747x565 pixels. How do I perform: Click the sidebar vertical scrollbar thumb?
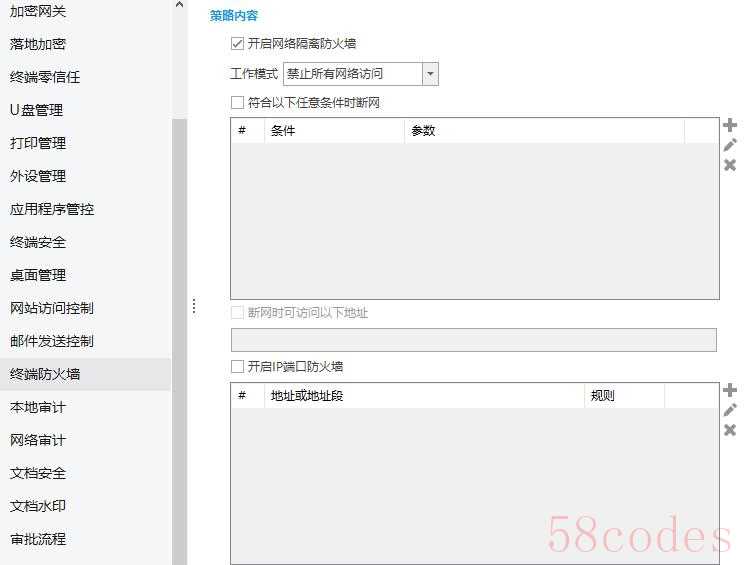pos(179,340)
